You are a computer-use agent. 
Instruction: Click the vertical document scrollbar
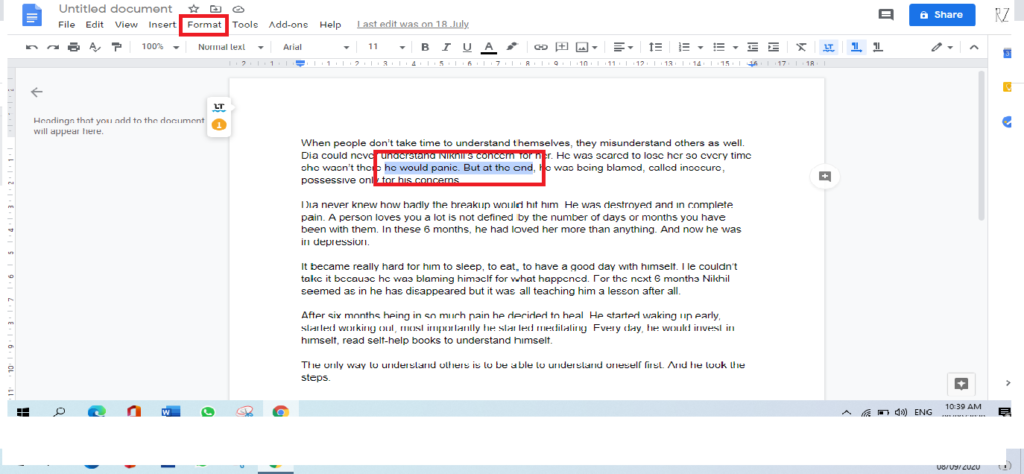pos(981,145)
